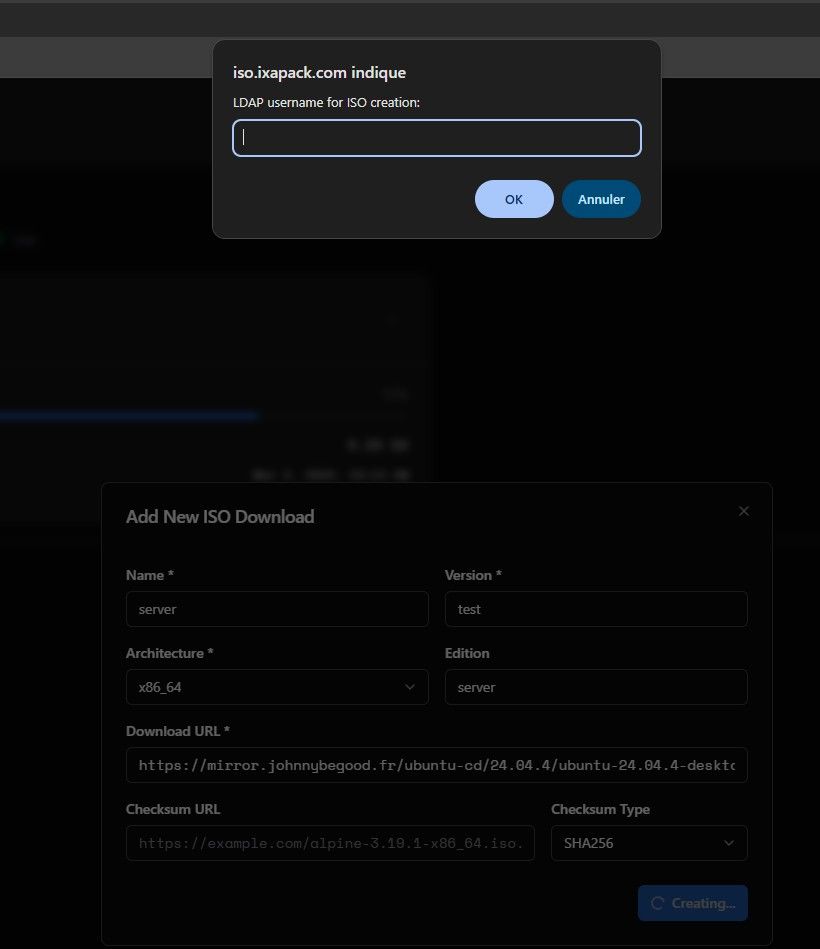Image resolution: width=820 pixels, height=949 pixels.
Task: Click the Name field containing server
Action: coord(276,609)
